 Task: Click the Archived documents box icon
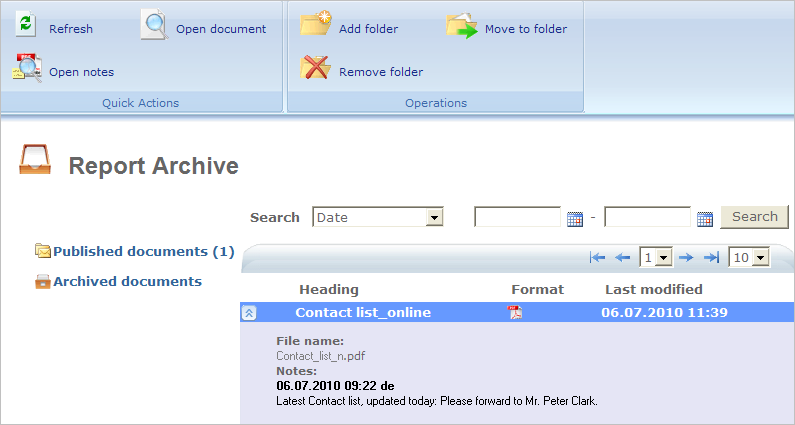[43, 281]
